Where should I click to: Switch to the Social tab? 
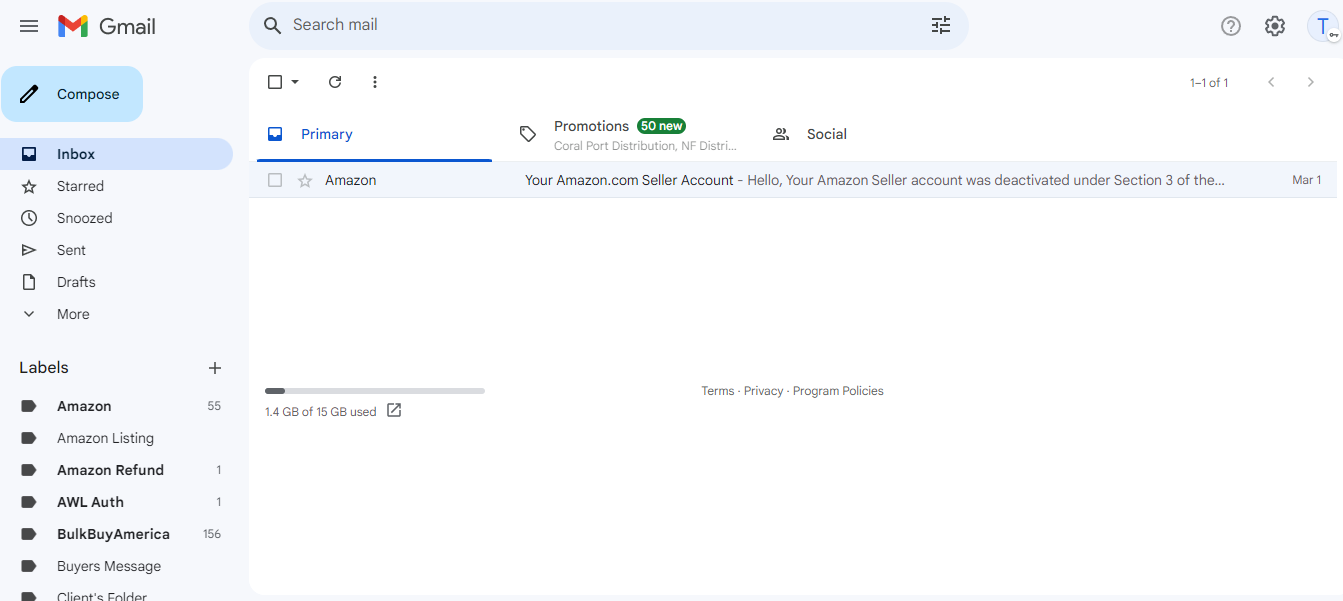pyautogui.click(x=880, y=134)
